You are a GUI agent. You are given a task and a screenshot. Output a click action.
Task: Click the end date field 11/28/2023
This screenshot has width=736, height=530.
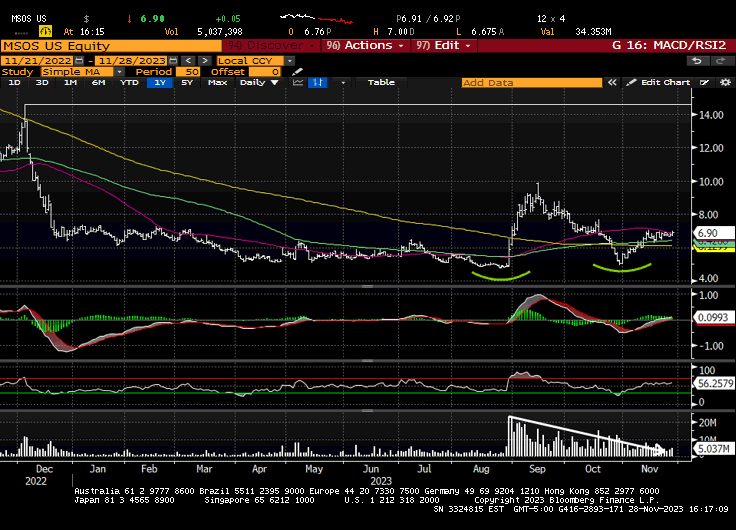point(132,61)
